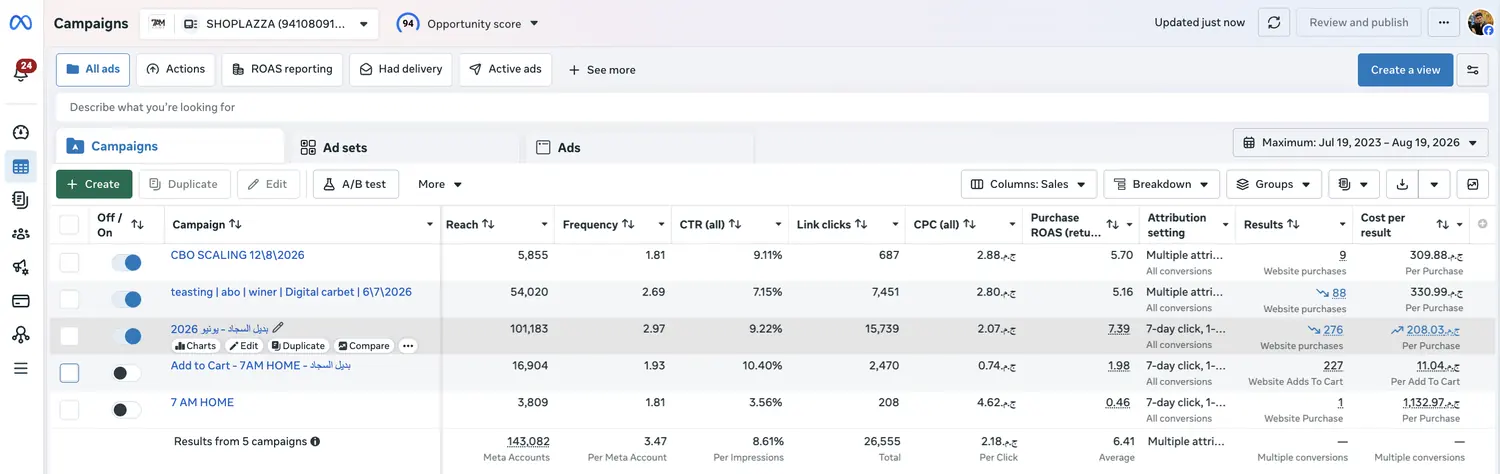
Task: Open Account overview gauge icon in sidebar
Action: coord(20,133)
